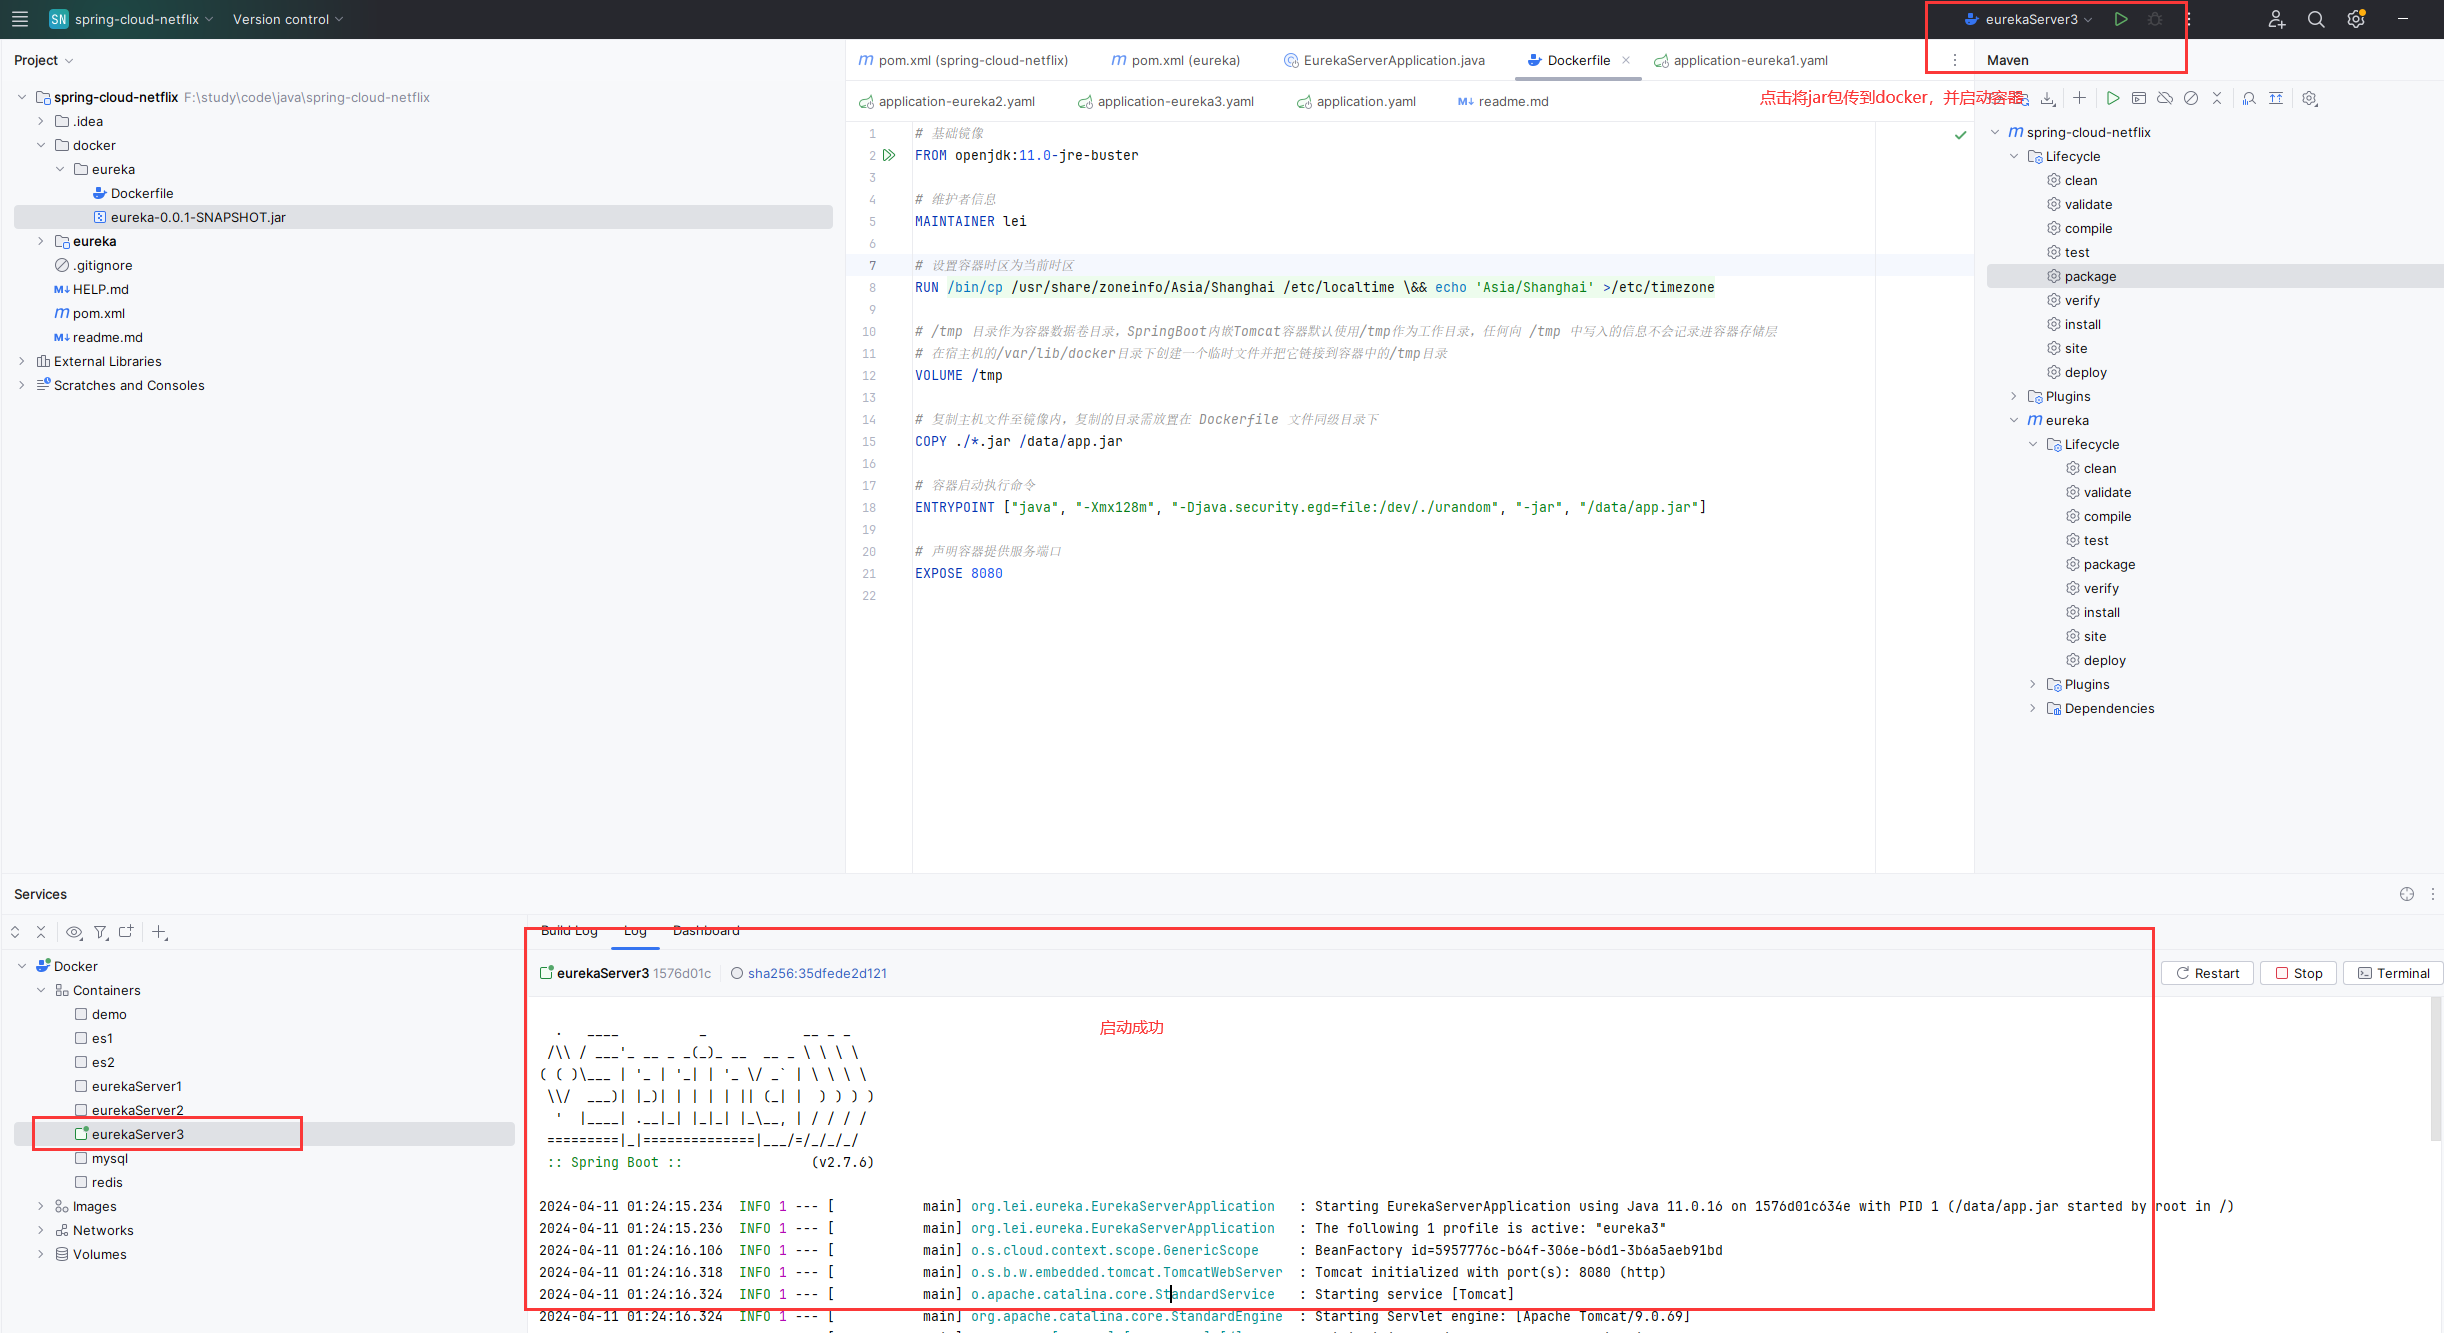Expand the Images node under Docker
Screen dimensions: 2444x1333
[40, 1206]
